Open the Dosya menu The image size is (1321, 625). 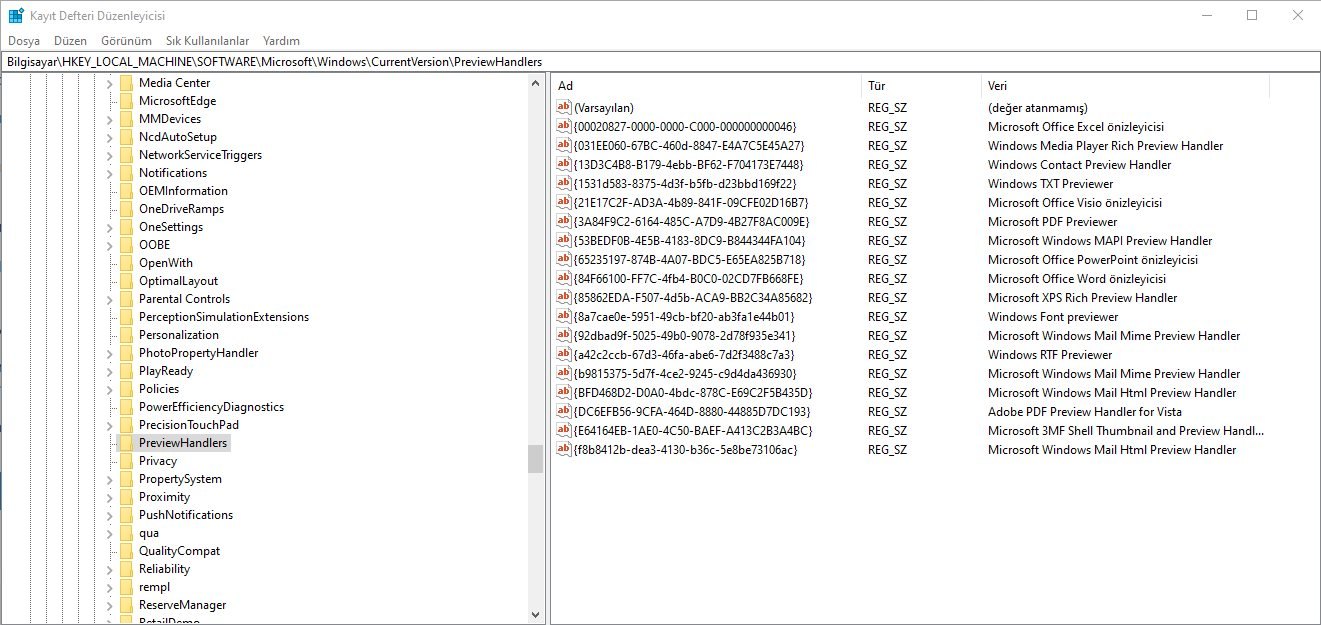(x=24, y=41)
